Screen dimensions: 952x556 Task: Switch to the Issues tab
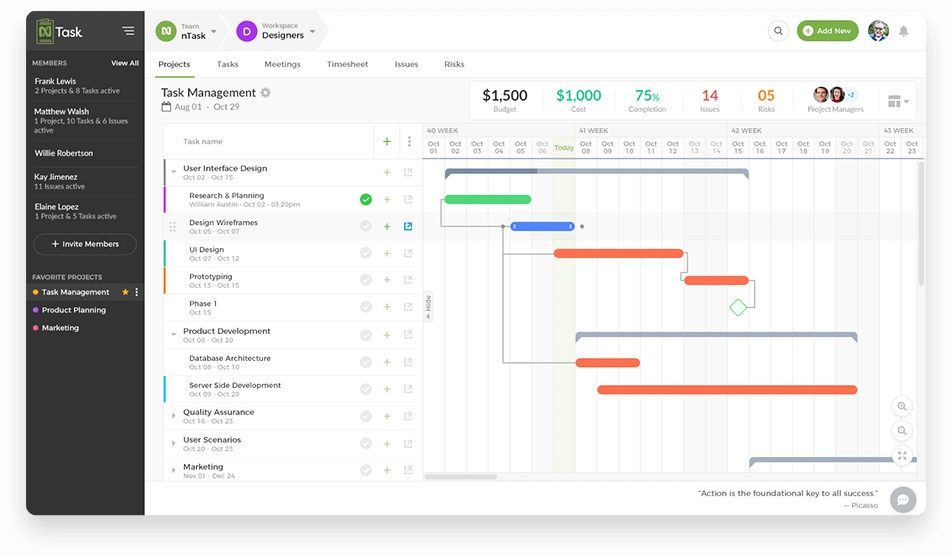tap(406, 64)
